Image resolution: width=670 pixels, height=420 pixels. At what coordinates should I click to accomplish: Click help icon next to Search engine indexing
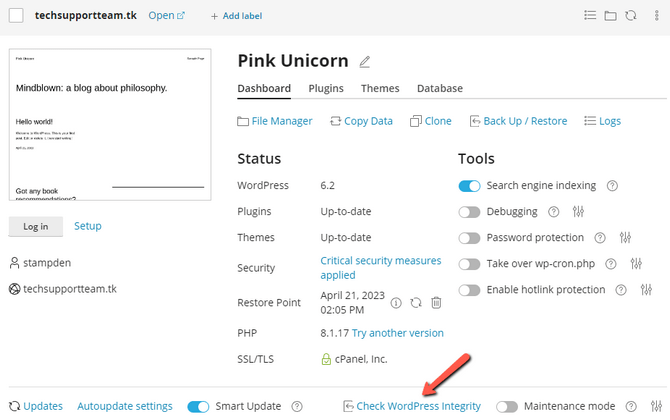(x=612, y=186)
